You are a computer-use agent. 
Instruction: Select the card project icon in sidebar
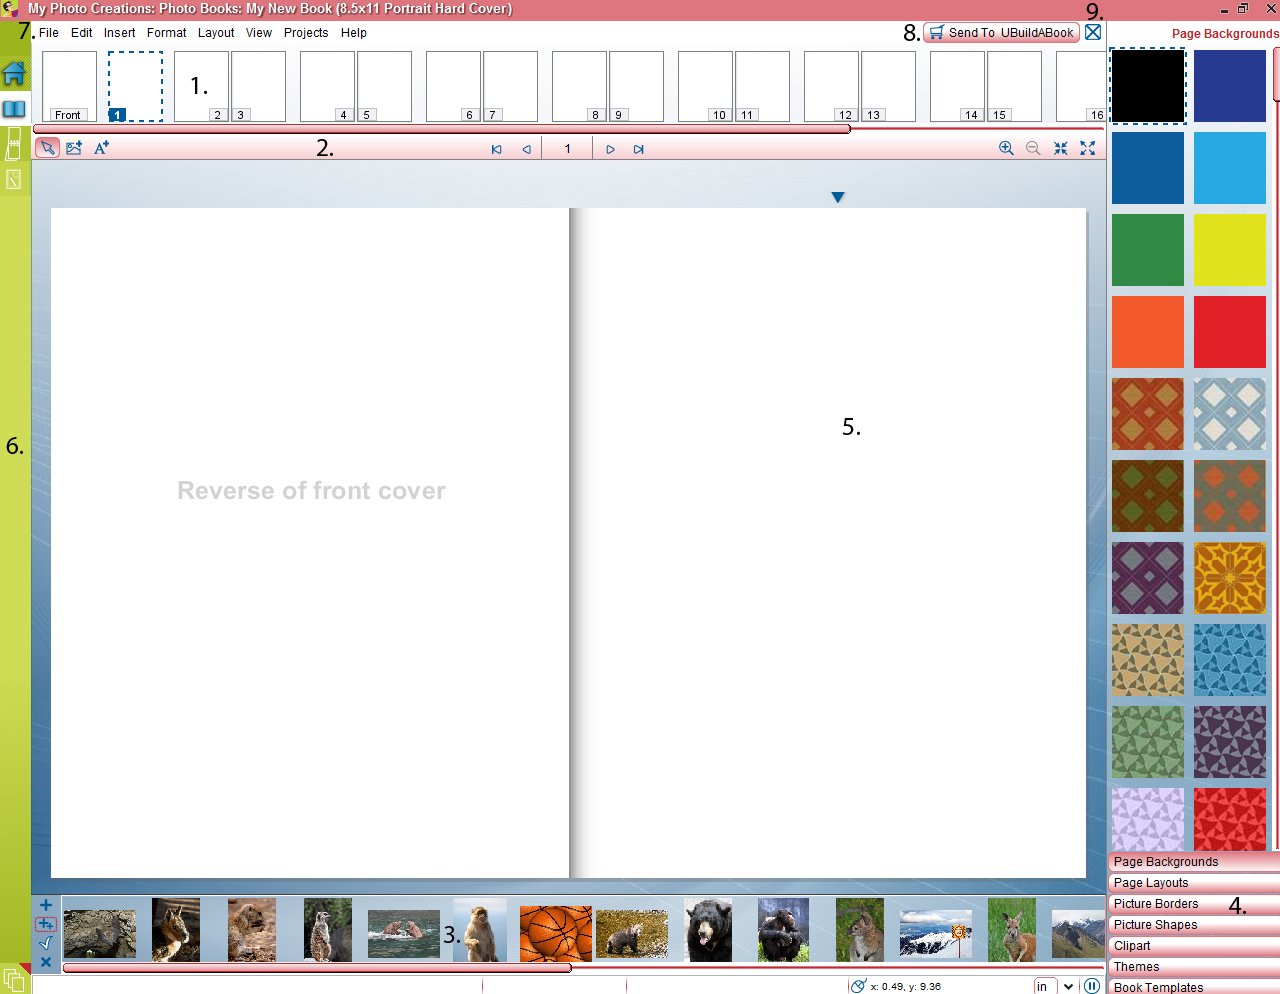(x=14, y=180)
